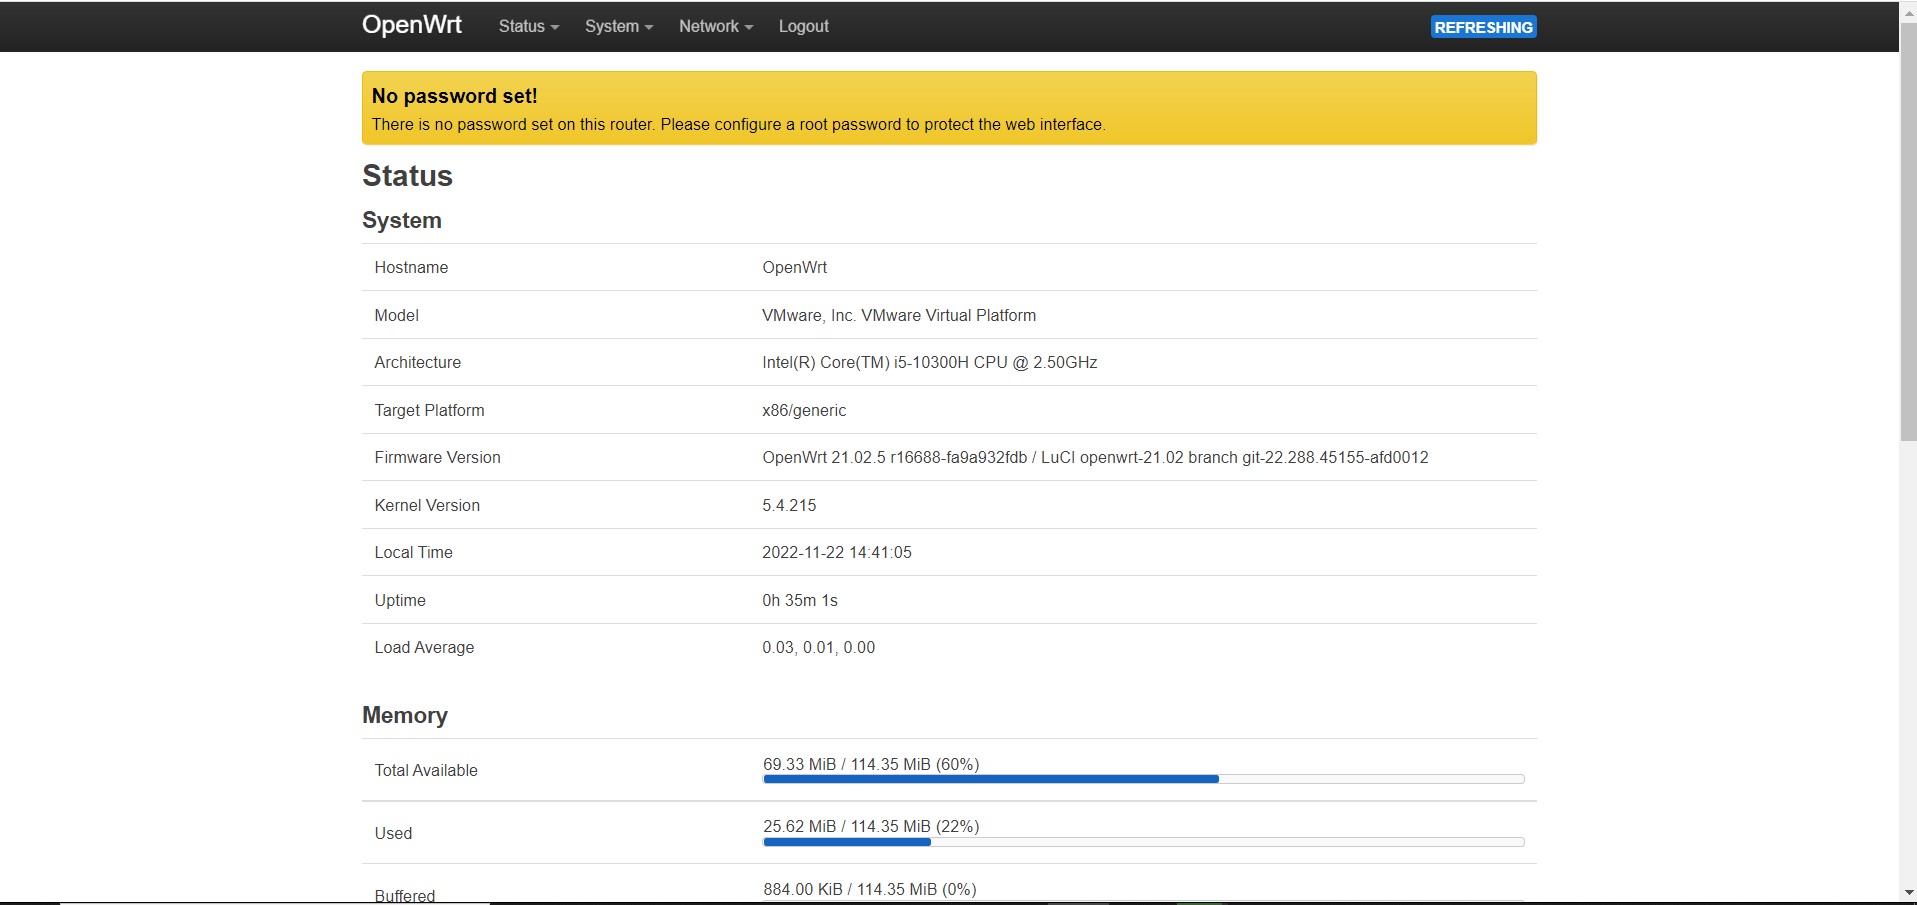1917x905 pixels.
Task: Click the Target Platform row label
Action: 429,410
